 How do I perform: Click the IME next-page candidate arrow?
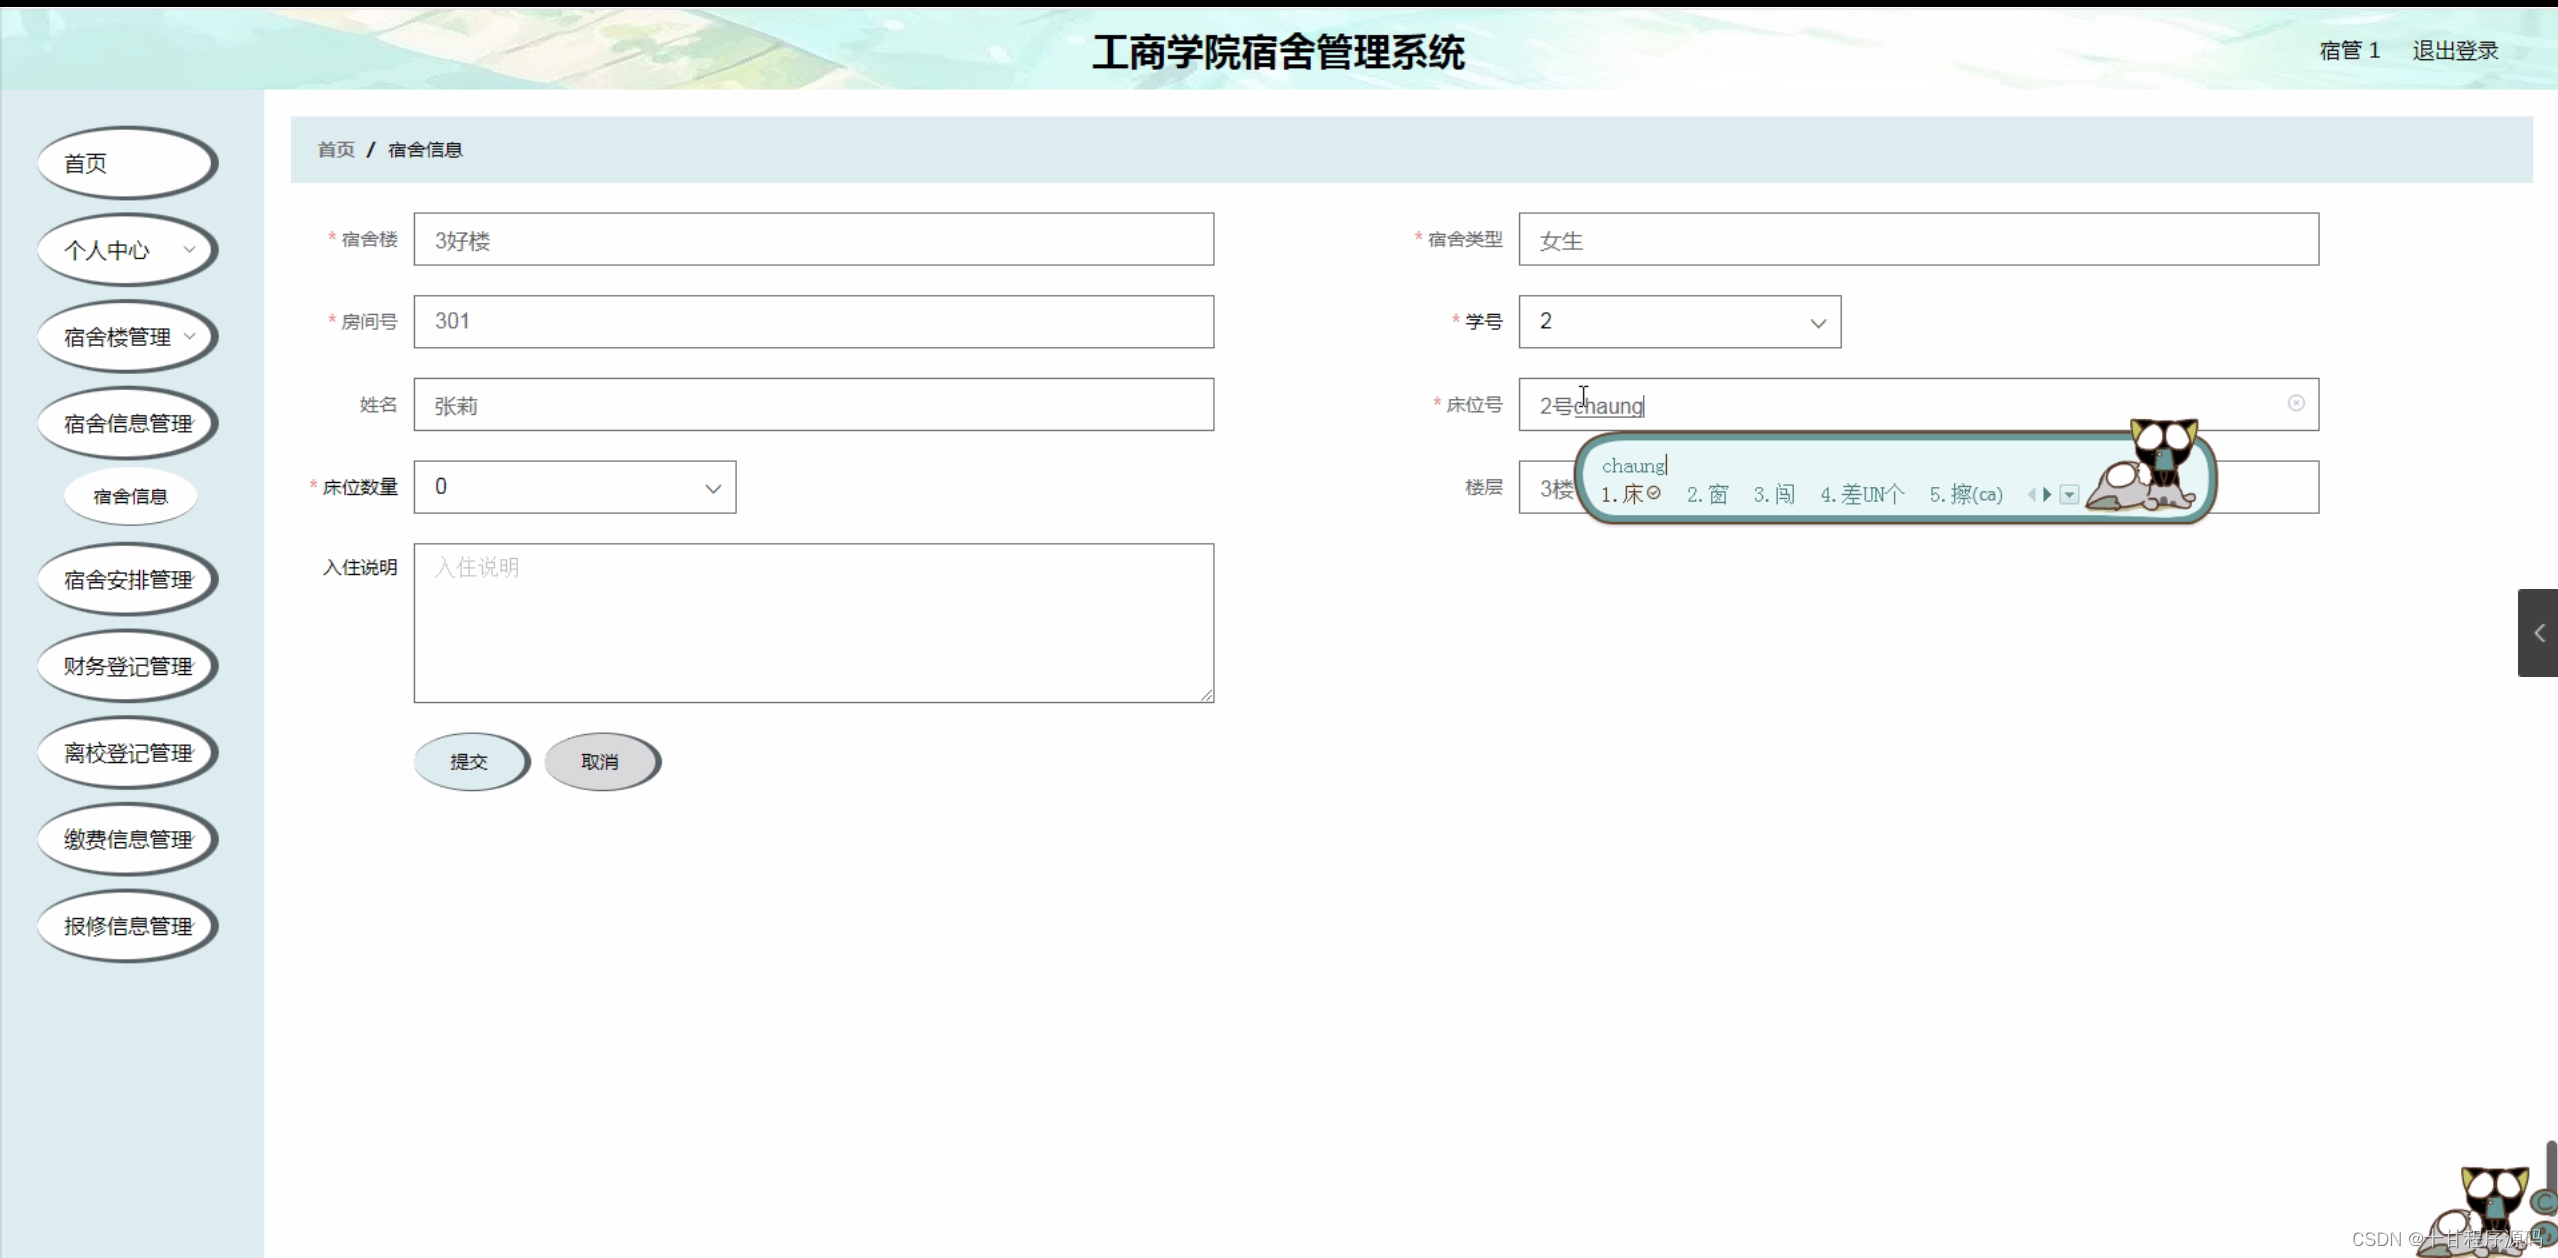pos(2047,494)
